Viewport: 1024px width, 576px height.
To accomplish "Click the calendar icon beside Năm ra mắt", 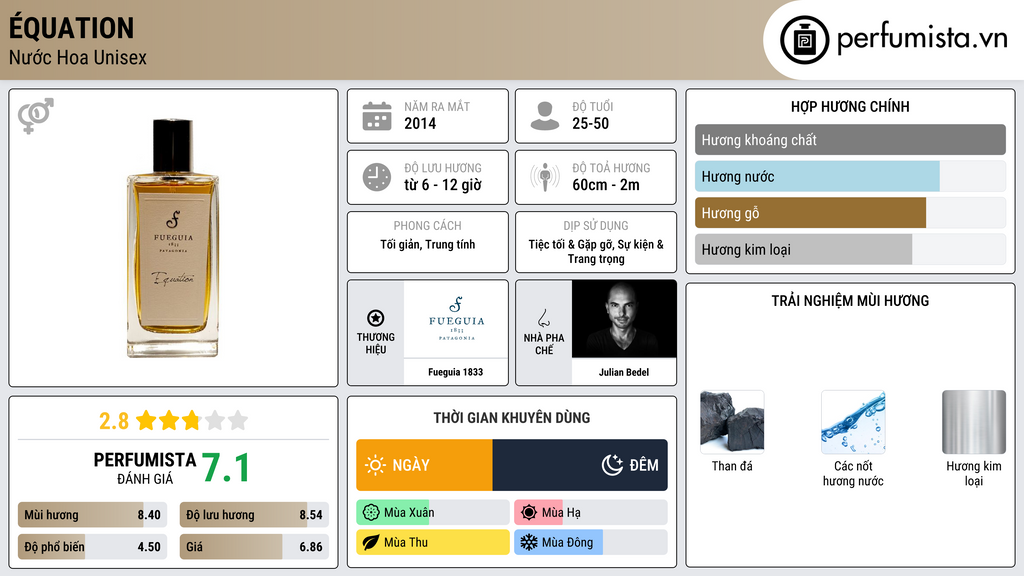I will 377,116.
